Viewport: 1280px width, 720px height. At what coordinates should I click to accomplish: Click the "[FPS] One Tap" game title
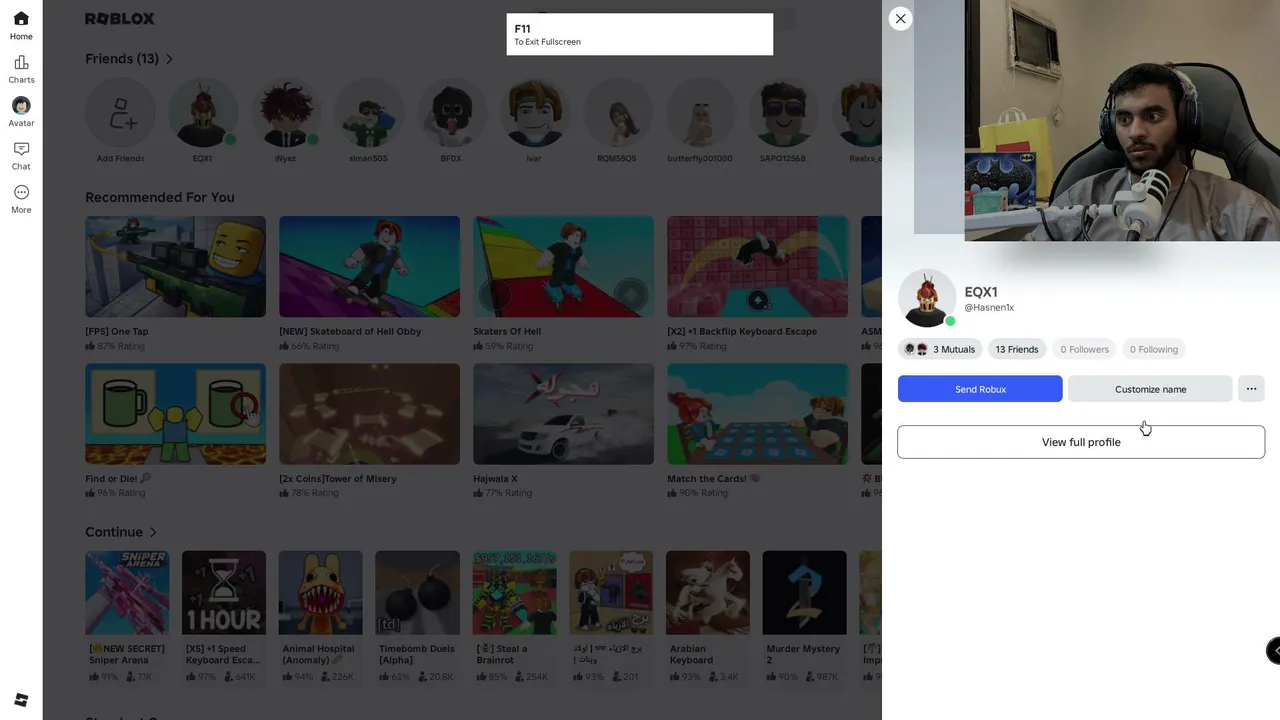pyautogui.click(x=117, y=331)
